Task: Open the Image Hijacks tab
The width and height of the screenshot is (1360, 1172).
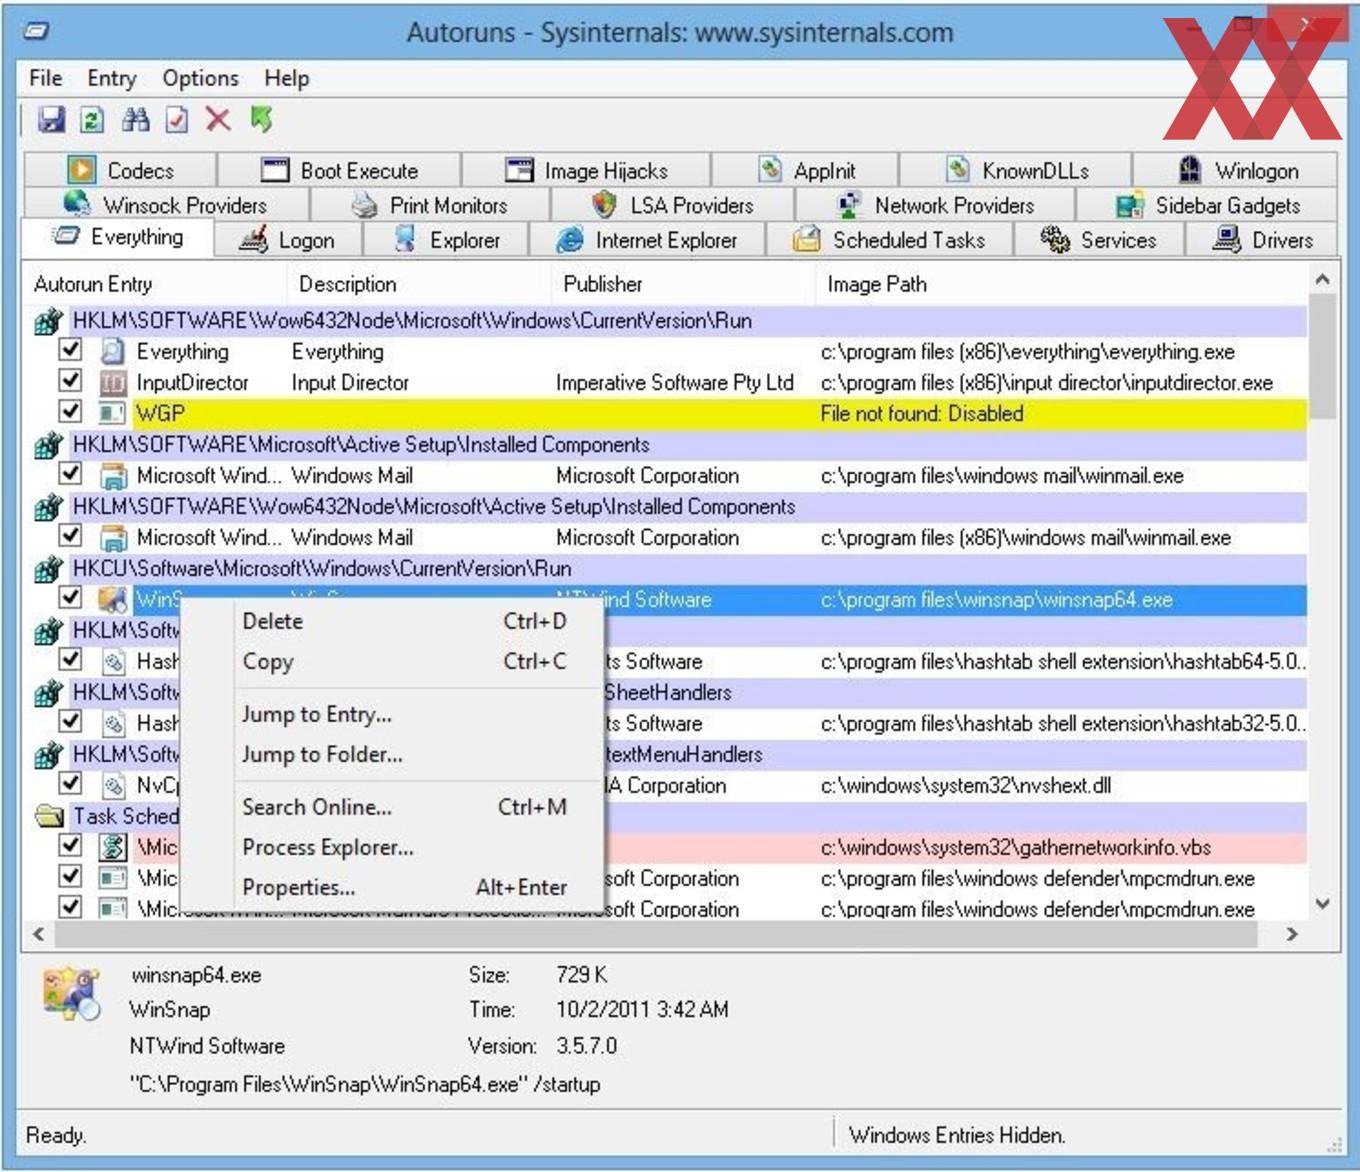Action: click(586, 170)
